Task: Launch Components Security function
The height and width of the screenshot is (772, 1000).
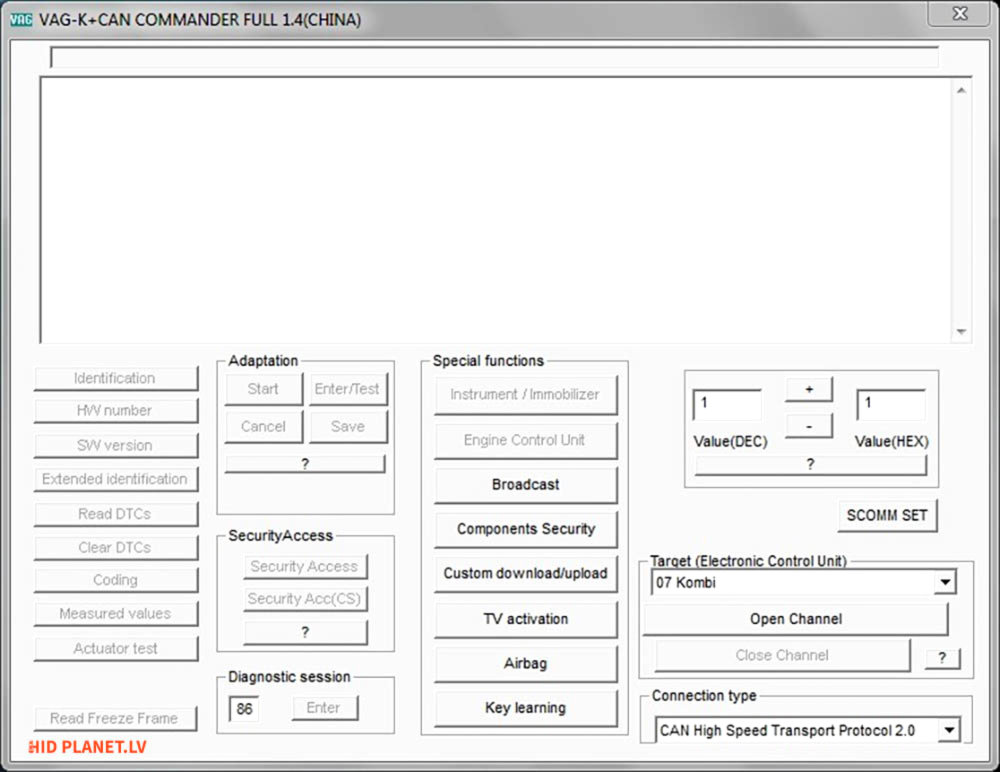Action: [525, 529]
